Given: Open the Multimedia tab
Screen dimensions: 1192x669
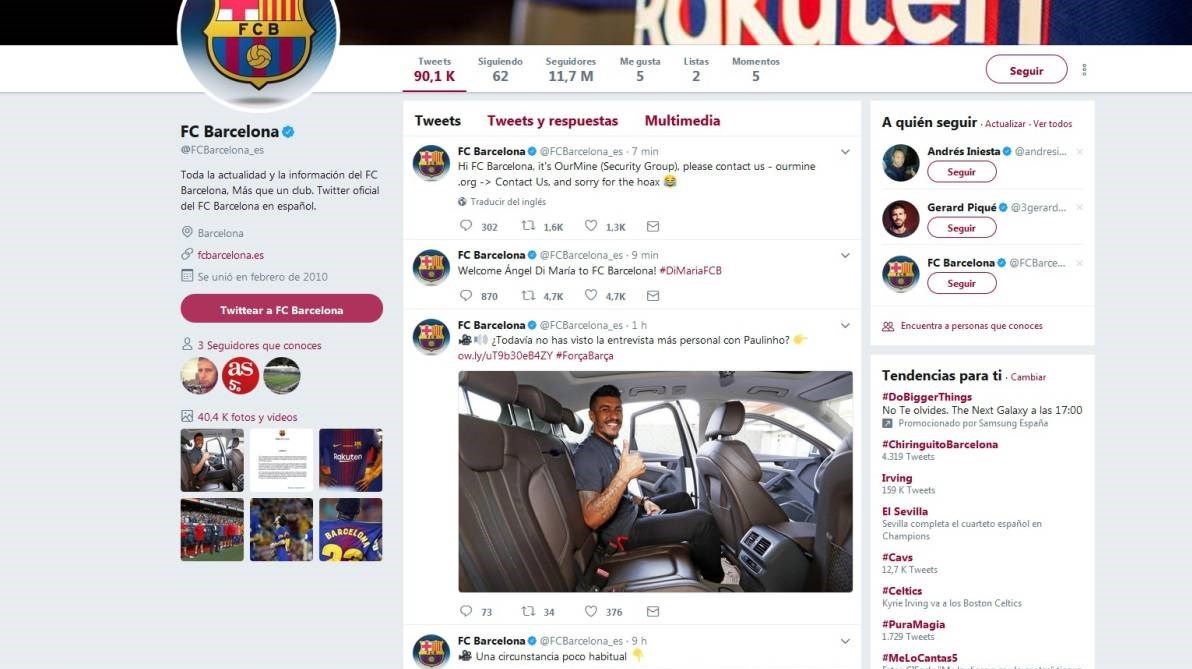Looking at the screenshot, I should (x=682, y=121).
